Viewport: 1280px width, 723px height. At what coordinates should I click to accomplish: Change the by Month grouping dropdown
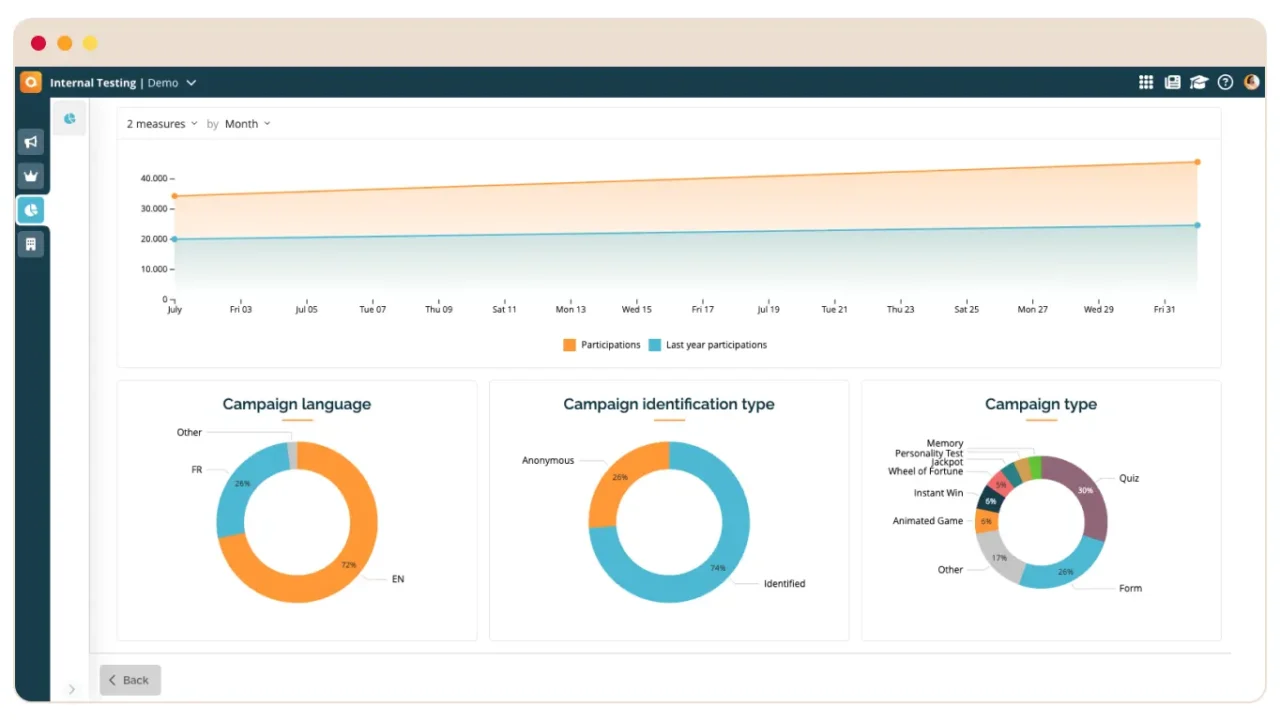247,124
